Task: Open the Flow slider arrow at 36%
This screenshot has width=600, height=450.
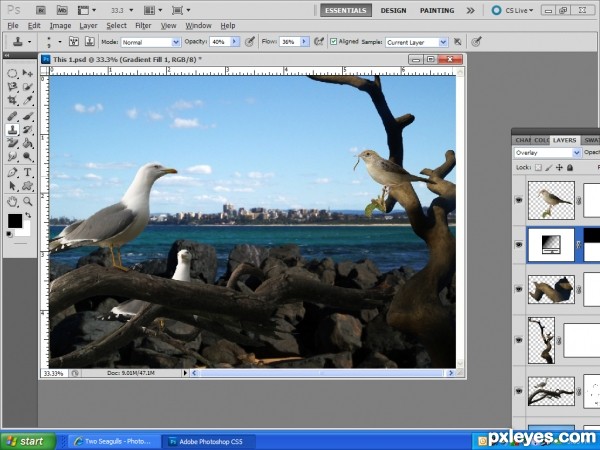Action: [305, 42]
